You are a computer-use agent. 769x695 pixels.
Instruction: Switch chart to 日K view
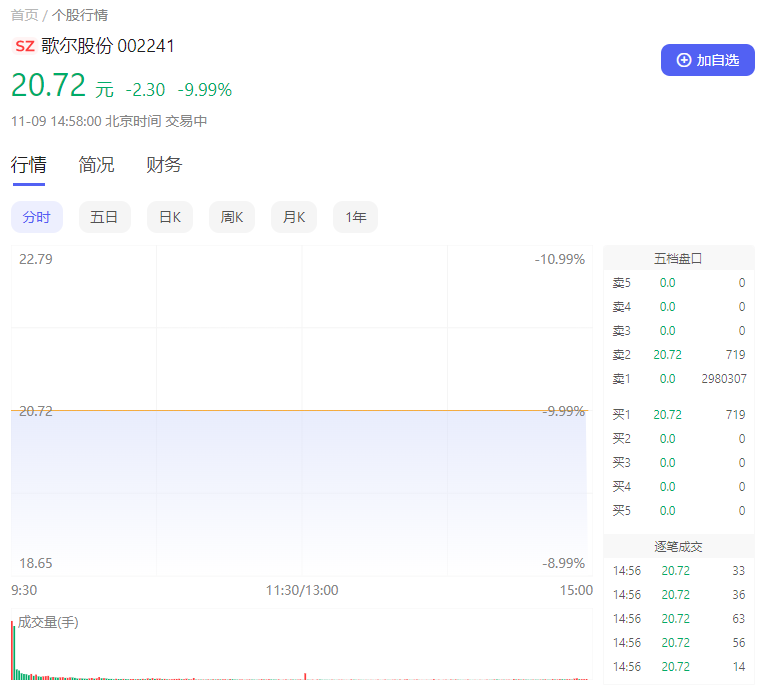tap(170, 217)
